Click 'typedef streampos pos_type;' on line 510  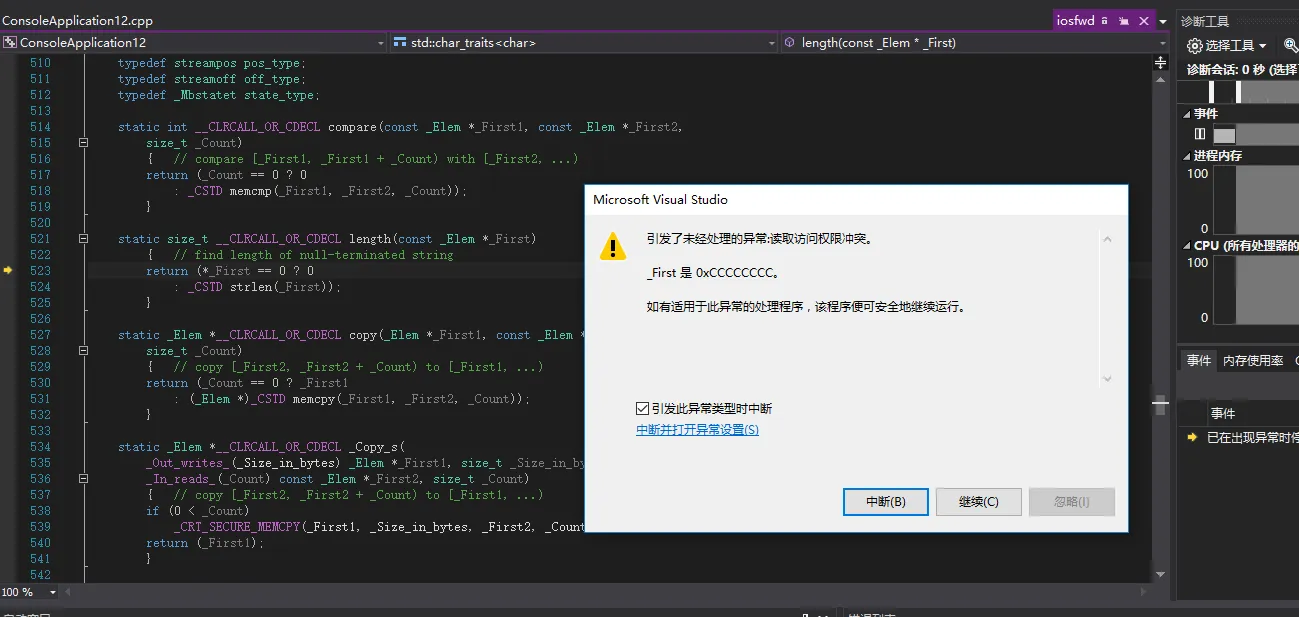212,63
